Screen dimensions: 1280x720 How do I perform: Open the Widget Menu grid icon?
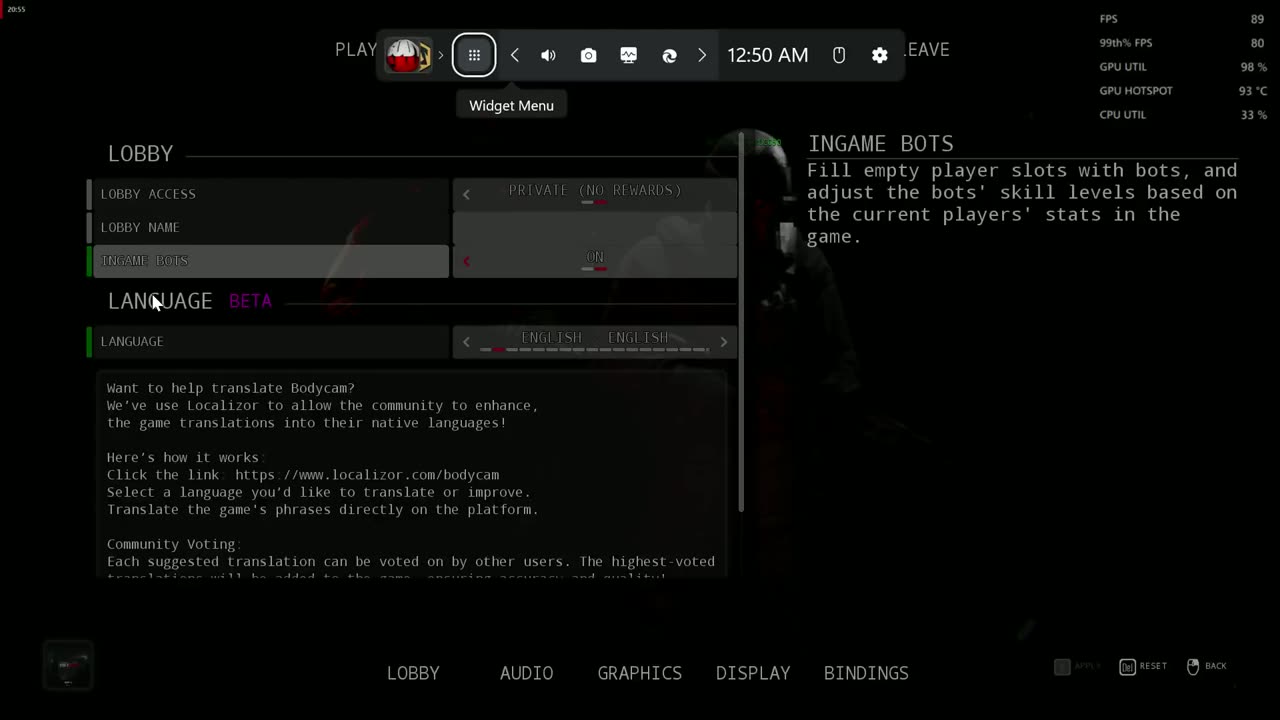(x=474, y=55)
